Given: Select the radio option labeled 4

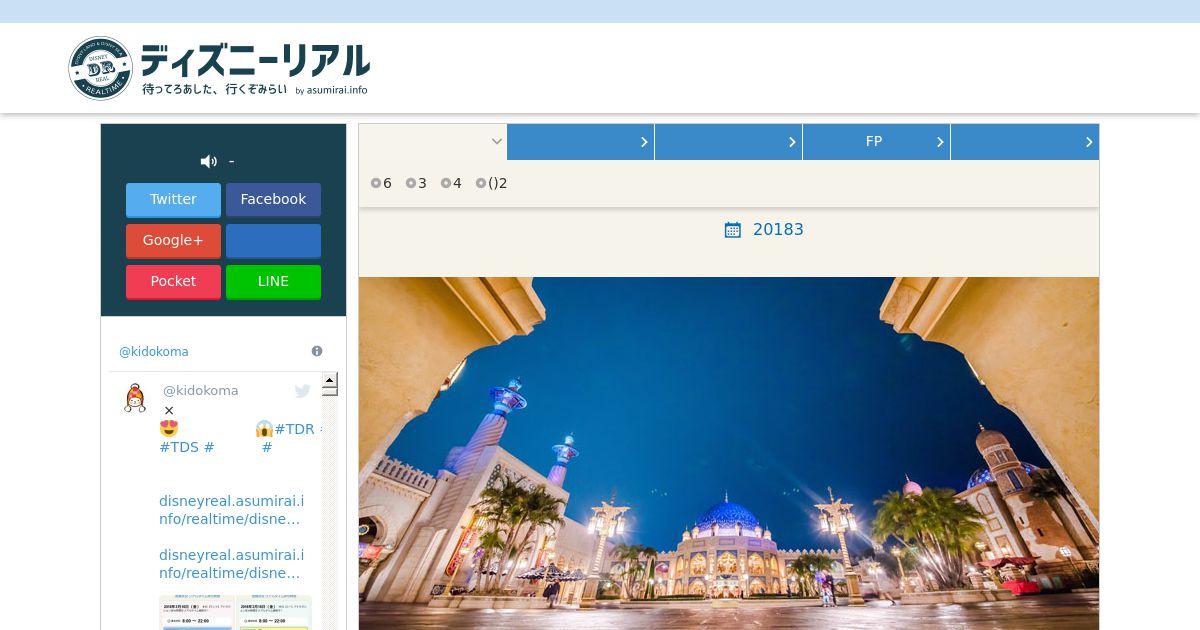Looking at the screenshot, I should pos(446,183).
